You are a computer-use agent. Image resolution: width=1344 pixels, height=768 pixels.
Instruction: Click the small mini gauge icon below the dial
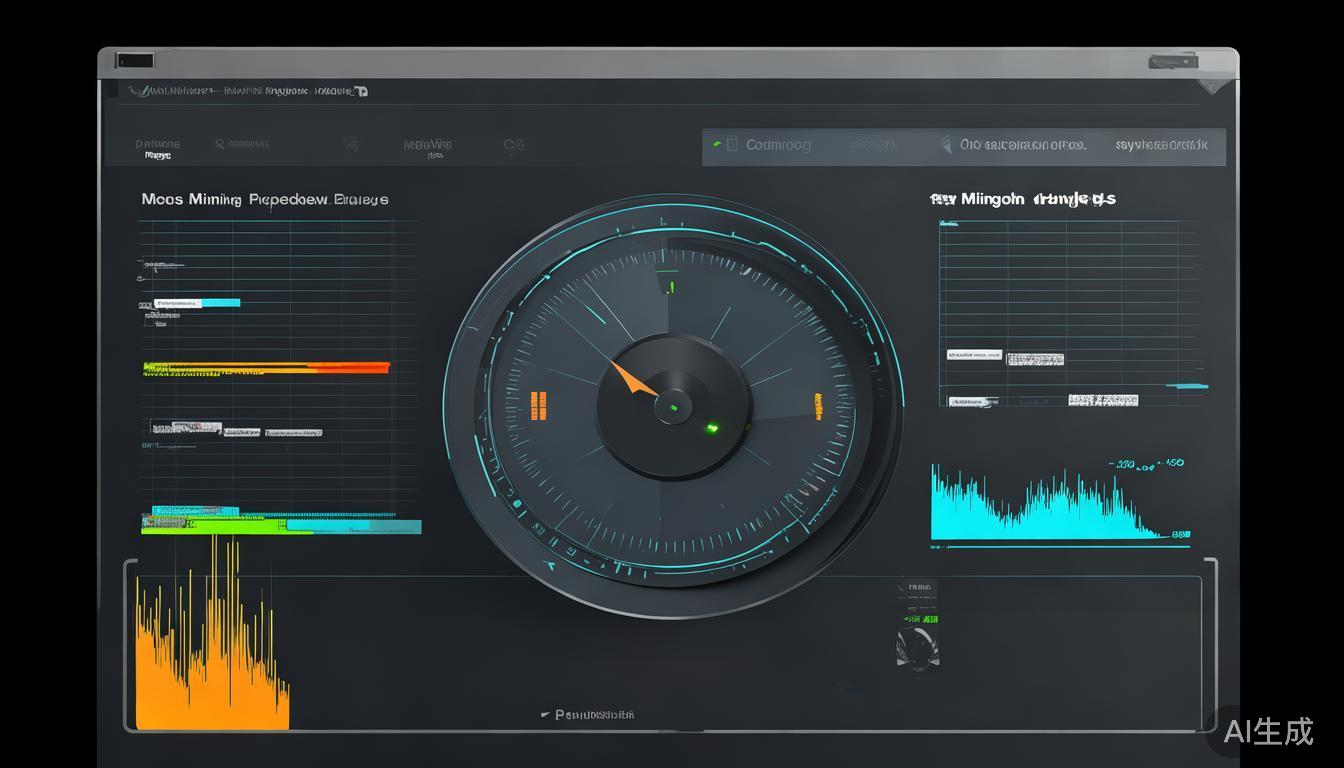tap(917, 648)
